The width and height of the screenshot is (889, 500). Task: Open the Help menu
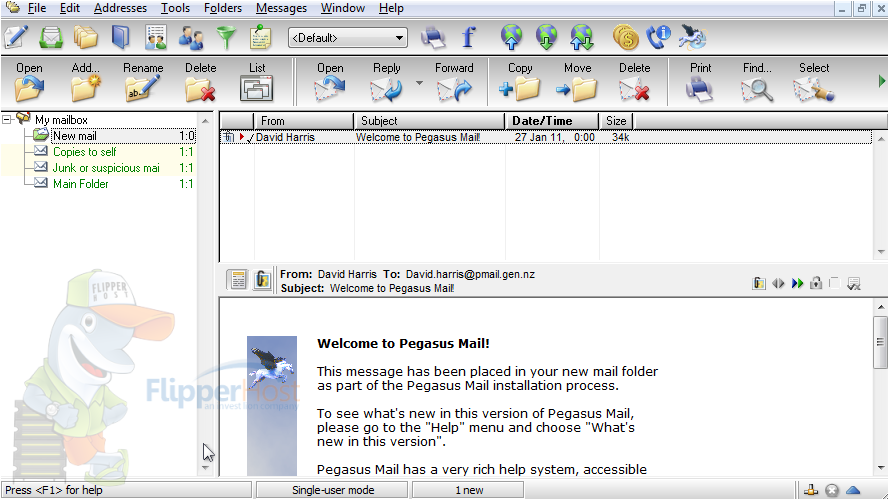391,8
